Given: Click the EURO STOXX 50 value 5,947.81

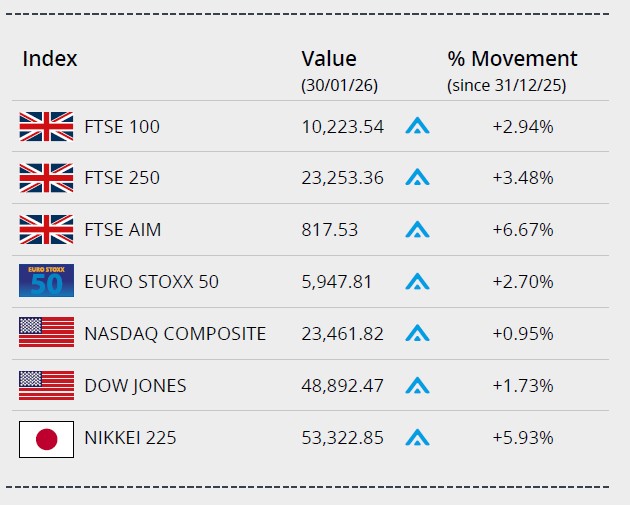Looking at the screenshot, I should (336, 282).
